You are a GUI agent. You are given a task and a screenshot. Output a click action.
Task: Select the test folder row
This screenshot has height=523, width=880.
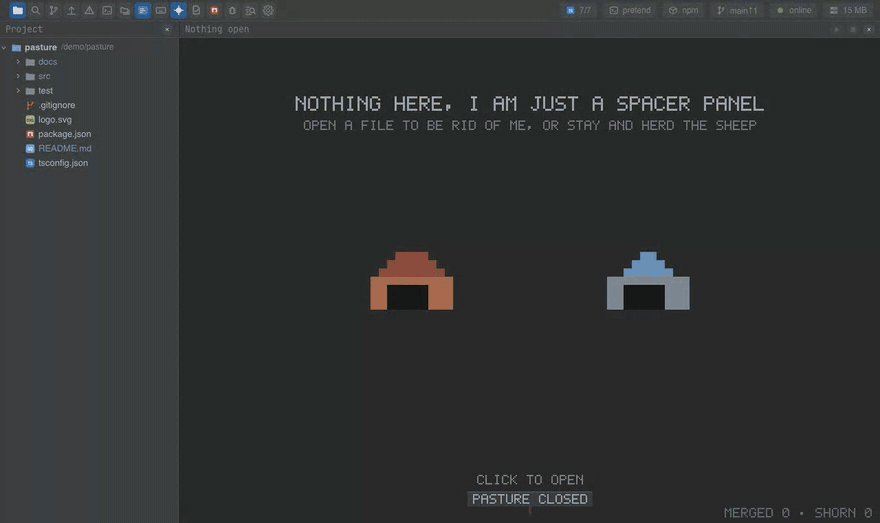pyautogui.click(x=89, y=90)
